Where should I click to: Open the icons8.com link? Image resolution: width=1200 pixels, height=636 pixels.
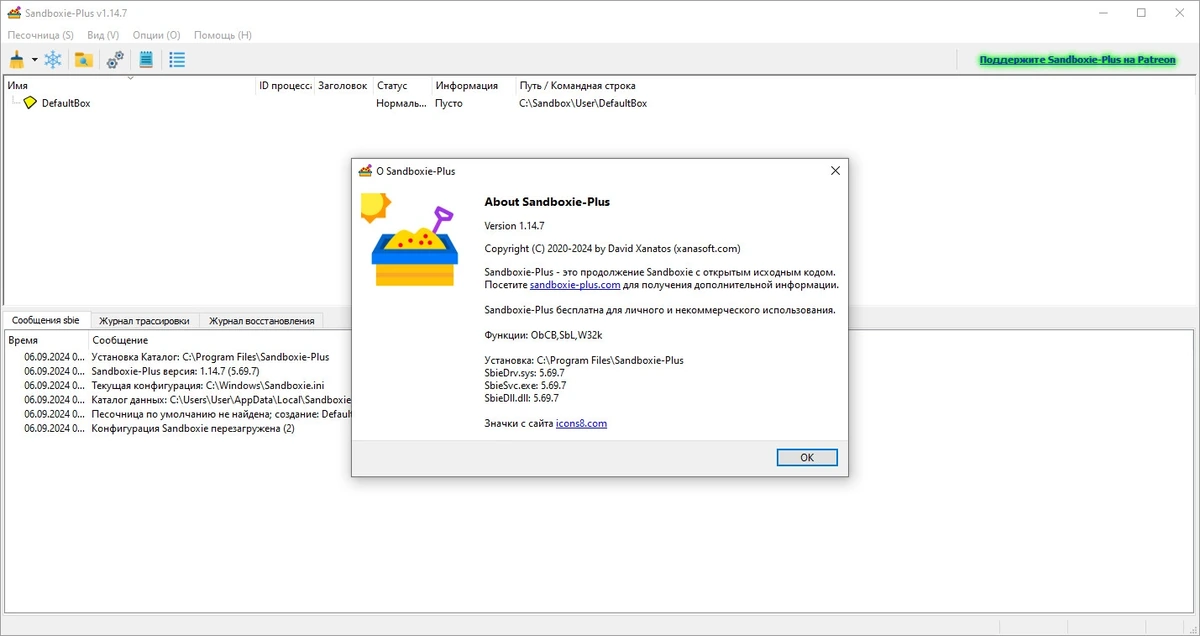(581, 423)
